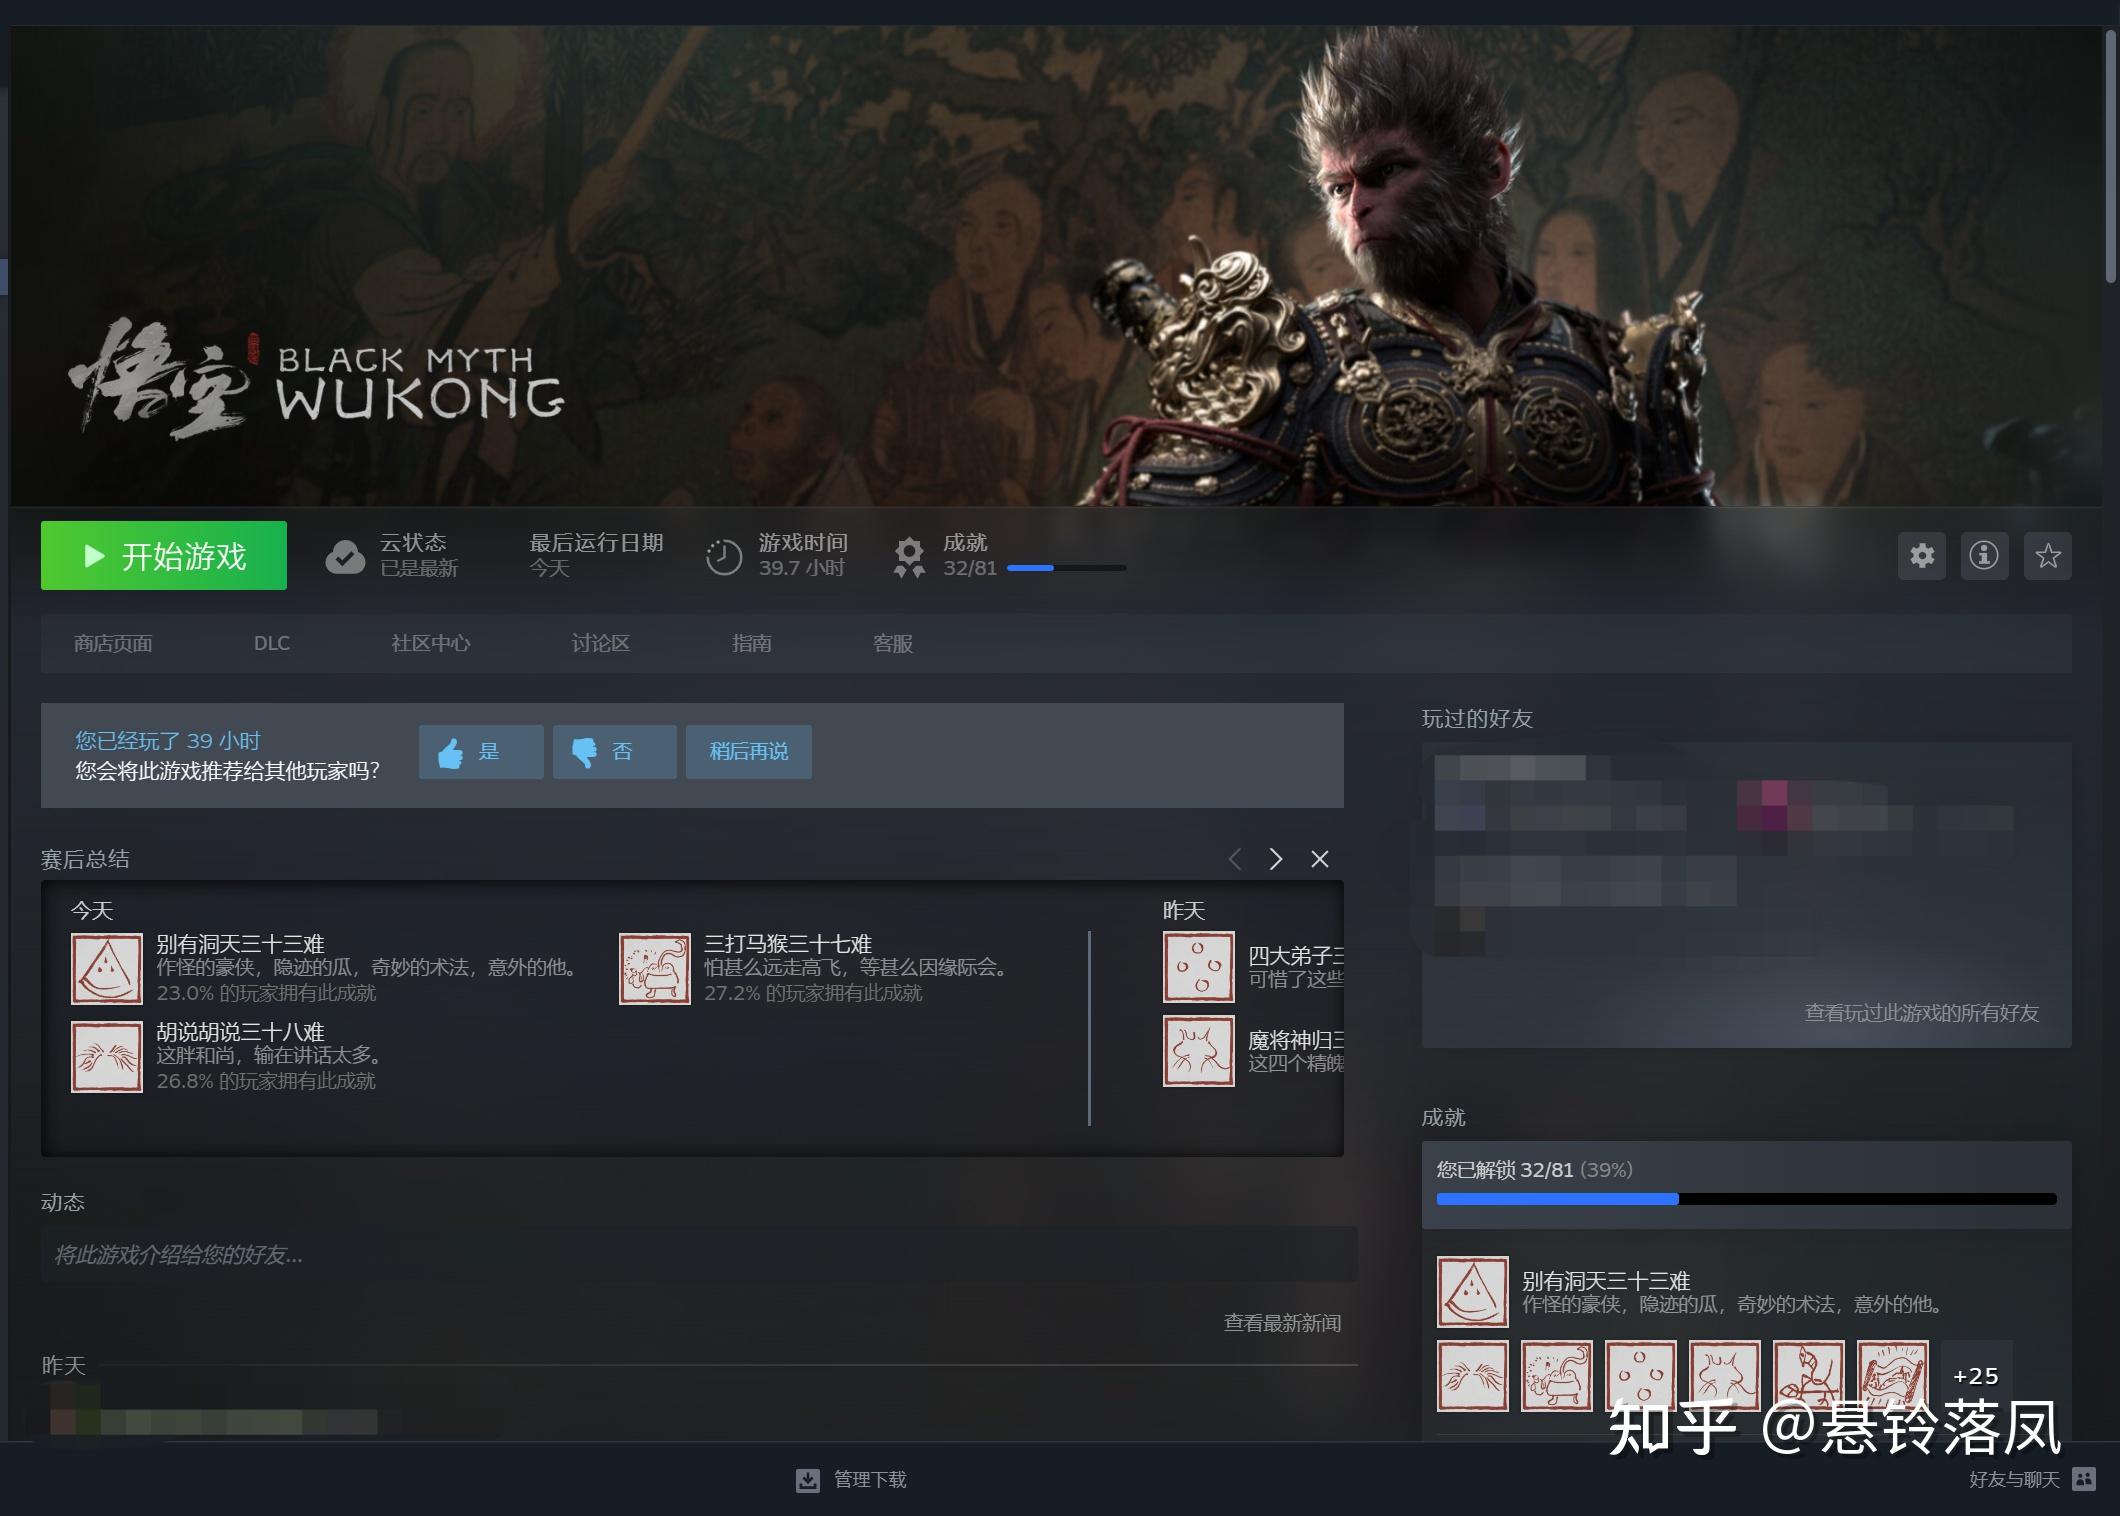Click thumbs-up 是 recommend button
Screen dimensions: 2120x1516
tap(481, 751)
